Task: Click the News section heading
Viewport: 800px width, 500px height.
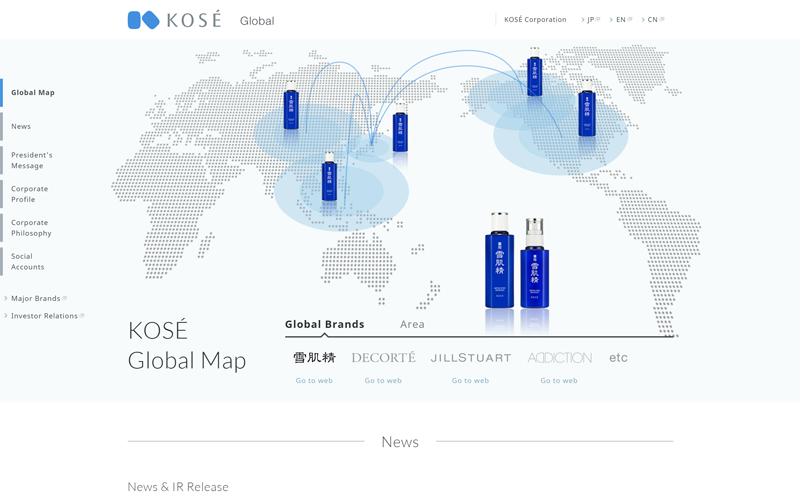Action: coord(400,442)
